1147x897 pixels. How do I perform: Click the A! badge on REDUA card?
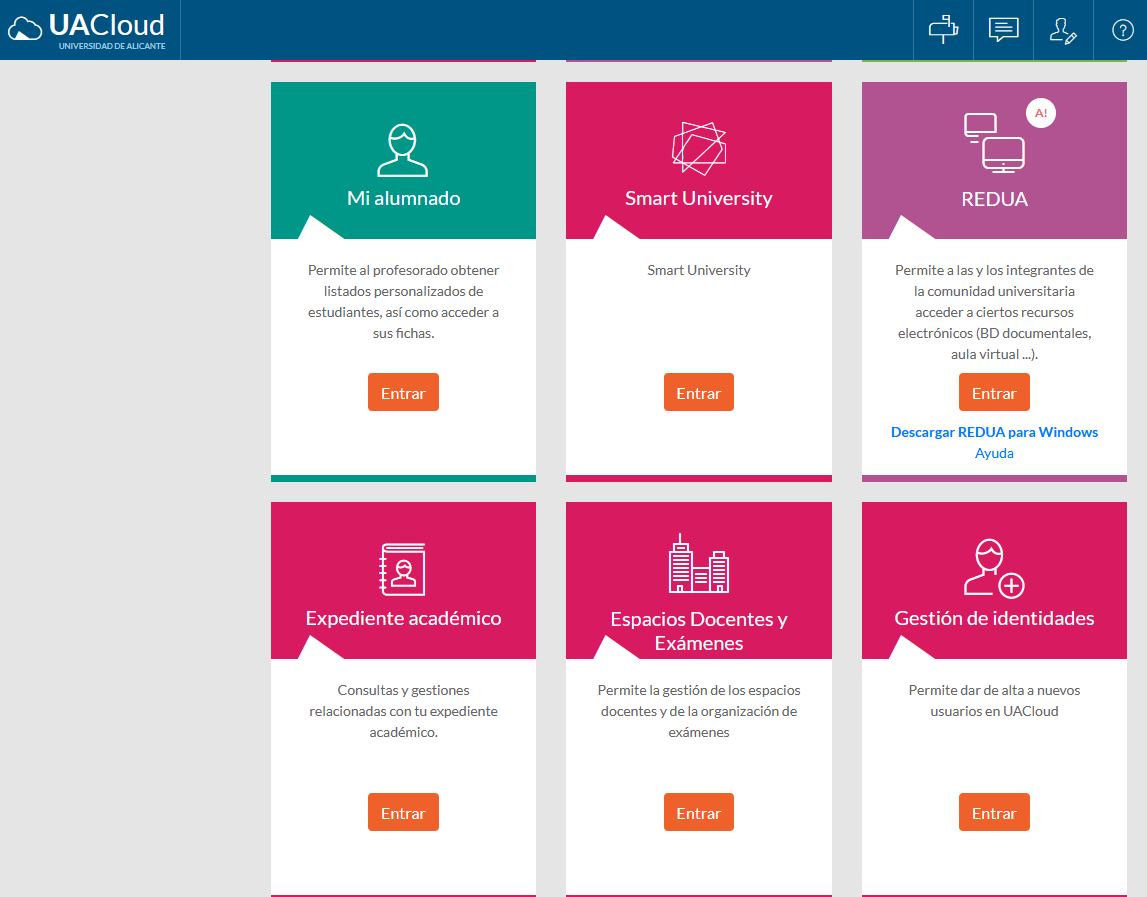[x=1041, y=113]
